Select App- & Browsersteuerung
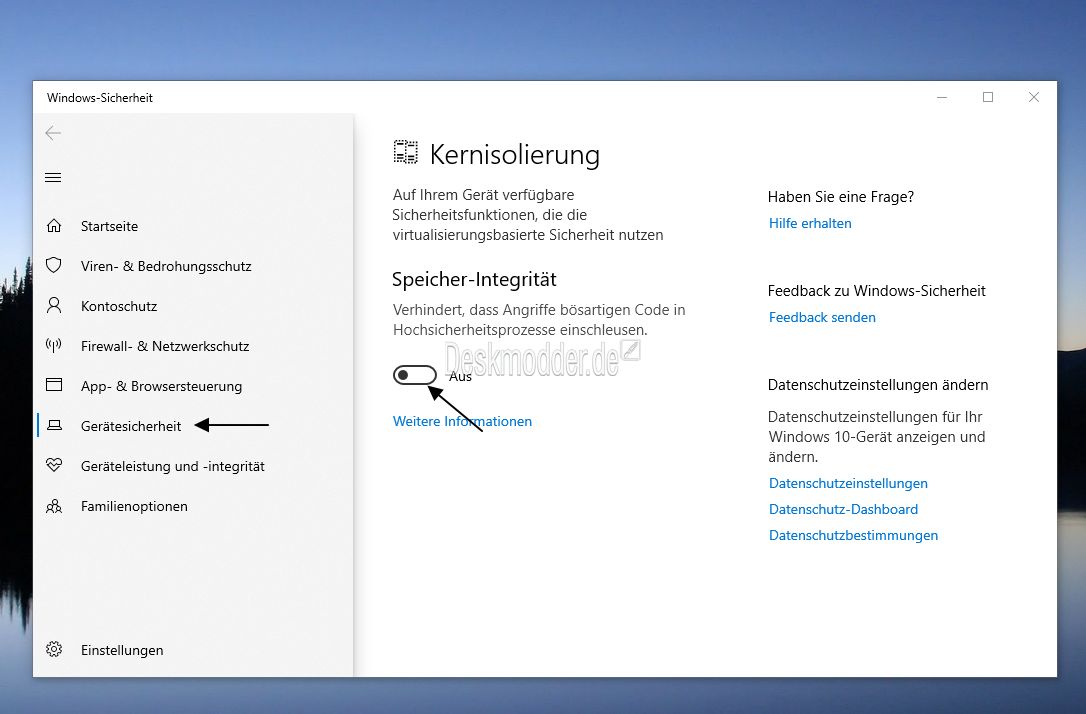1086x714 pixels. click(x=161, y=386)
